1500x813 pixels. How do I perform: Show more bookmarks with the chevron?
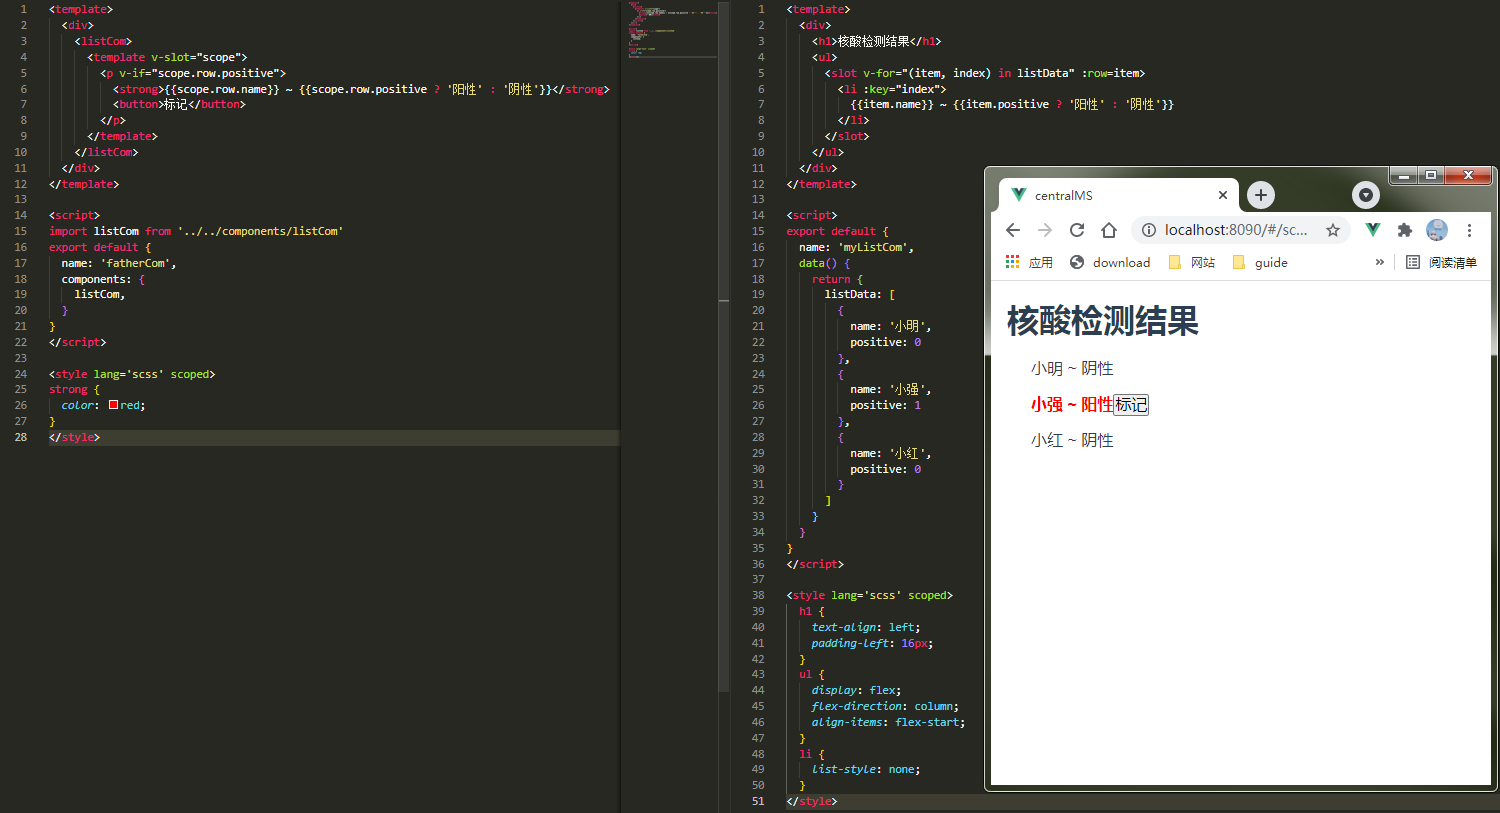coord(1380,262)
